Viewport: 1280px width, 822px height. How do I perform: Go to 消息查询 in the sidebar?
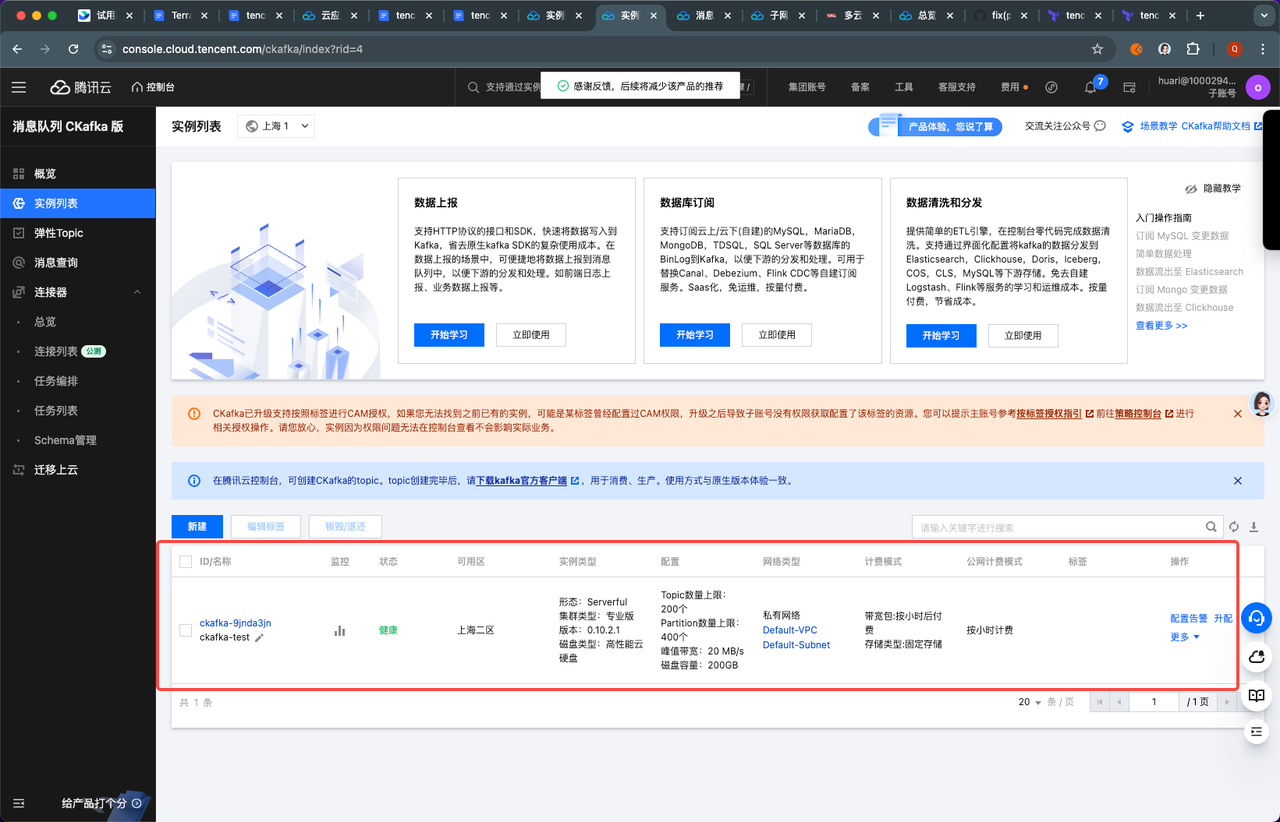78,262
